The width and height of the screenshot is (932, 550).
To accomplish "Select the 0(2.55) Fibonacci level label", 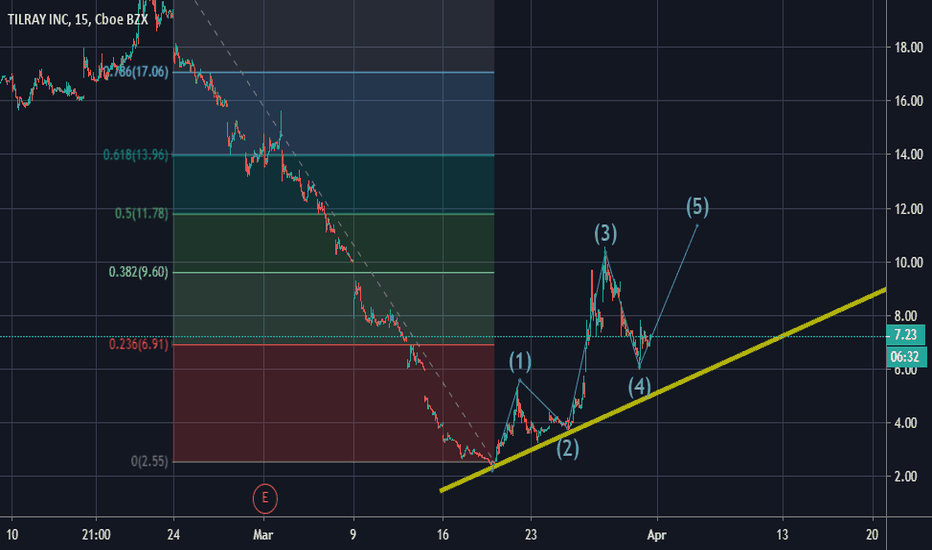I will (149, 461).
